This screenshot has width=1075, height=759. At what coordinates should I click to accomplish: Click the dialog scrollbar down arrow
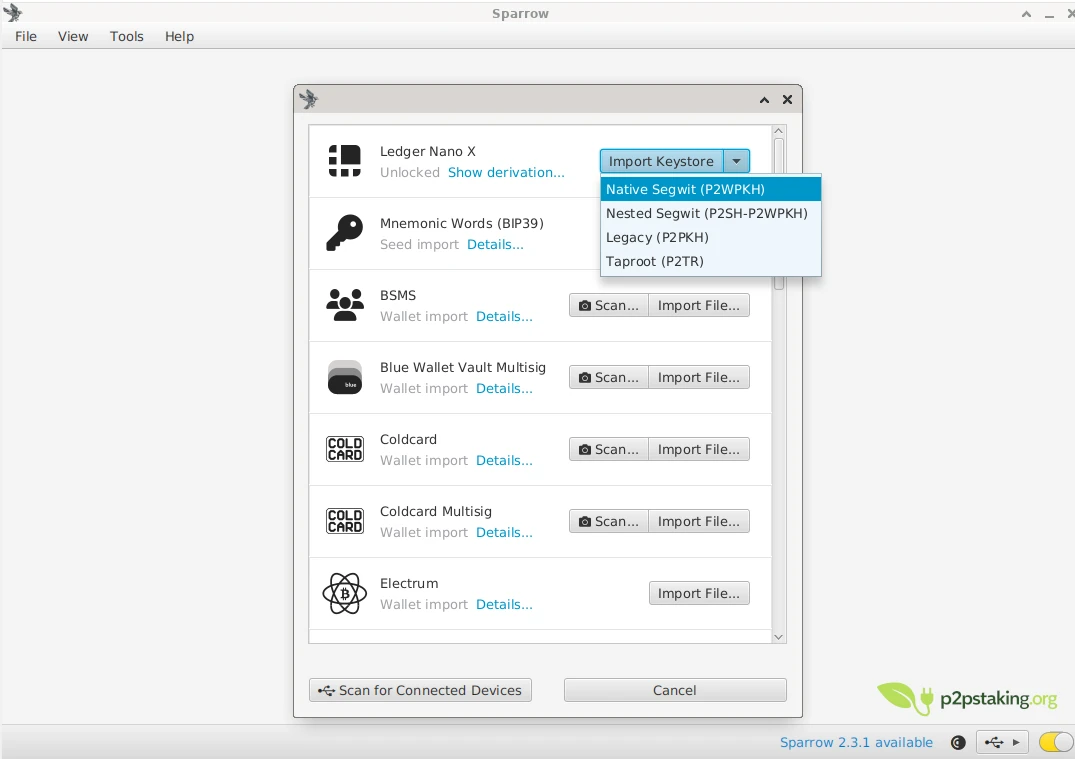click(778, 636)
